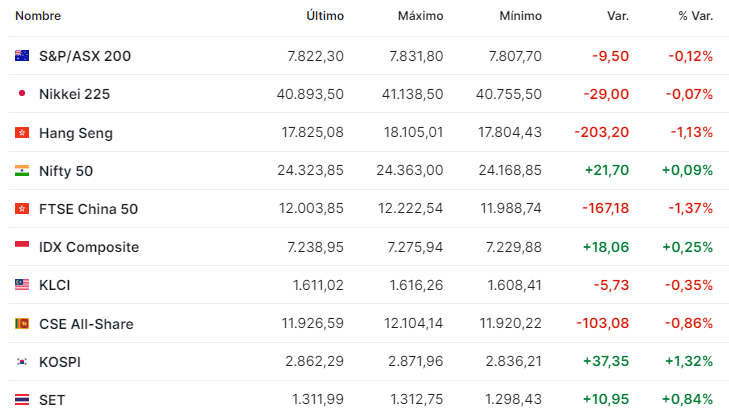Select the KOSPI index name

(60, 362)
